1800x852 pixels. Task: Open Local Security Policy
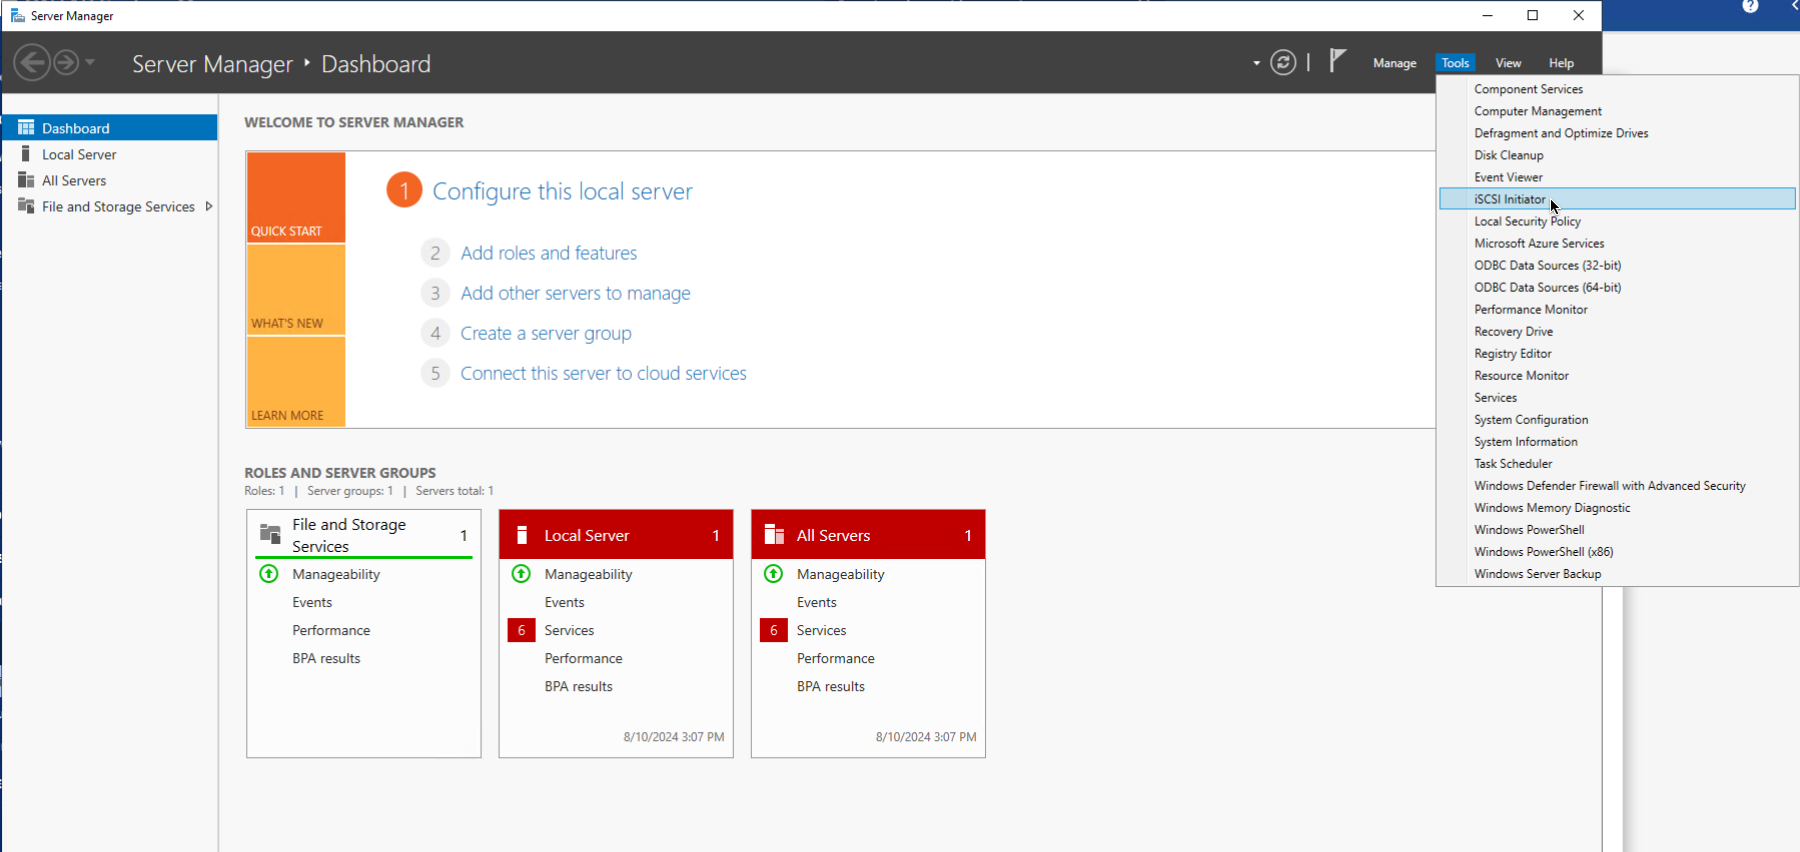[x=1617, y=221]
